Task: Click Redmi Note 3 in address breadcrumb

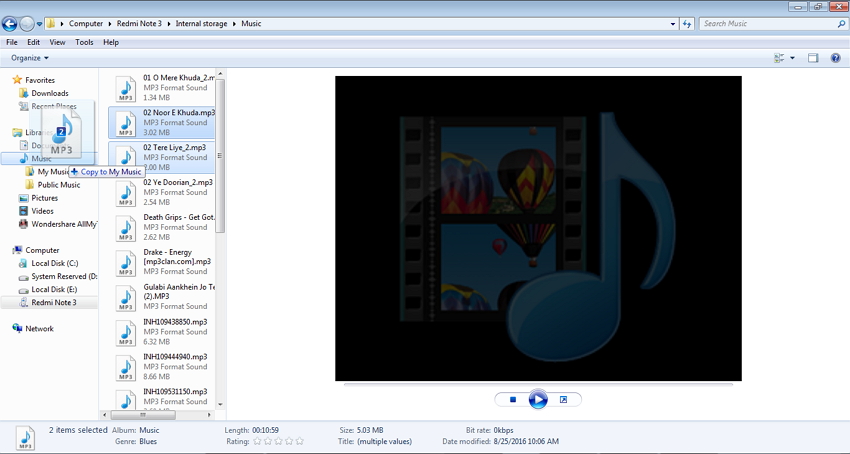Action: (139, 24)
